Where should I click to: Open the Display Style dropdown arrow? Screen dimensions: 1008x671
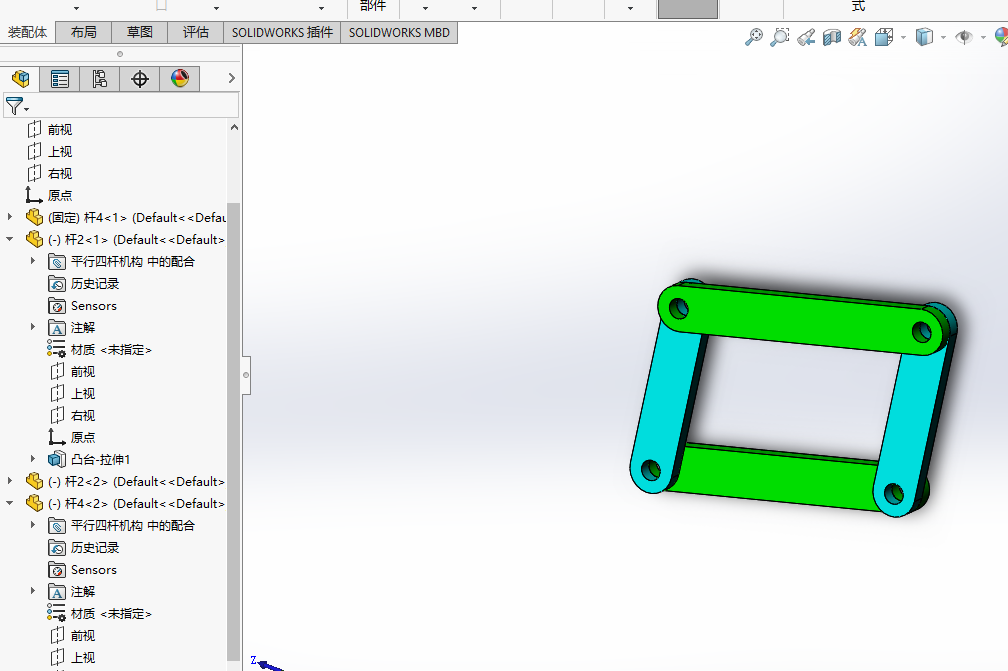(943, 38)
